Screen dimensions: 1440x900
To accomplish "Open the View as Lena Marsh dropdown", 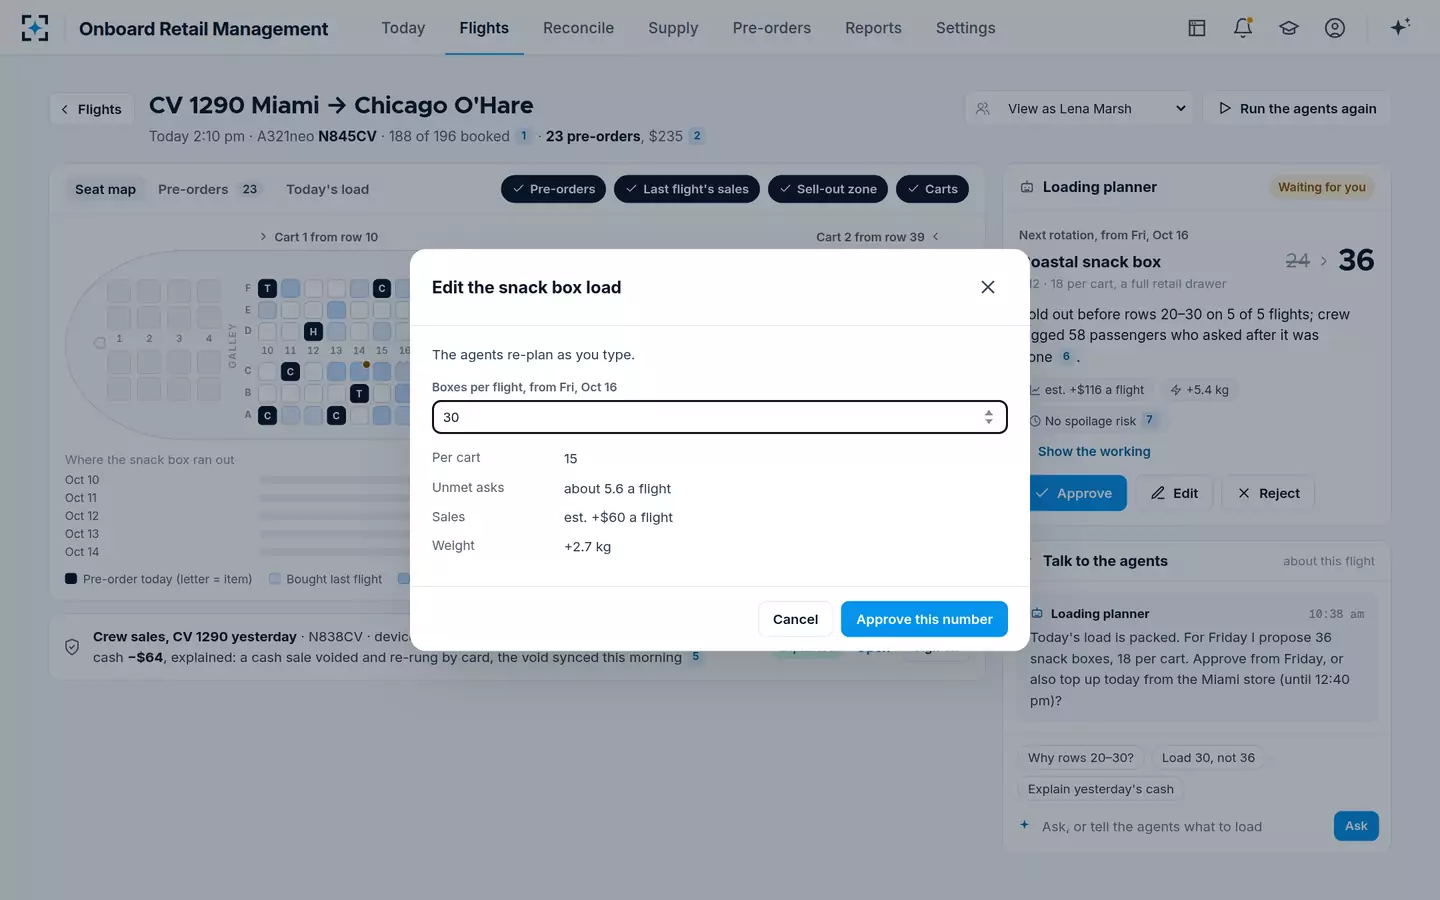I will (x=1080, y=109).
